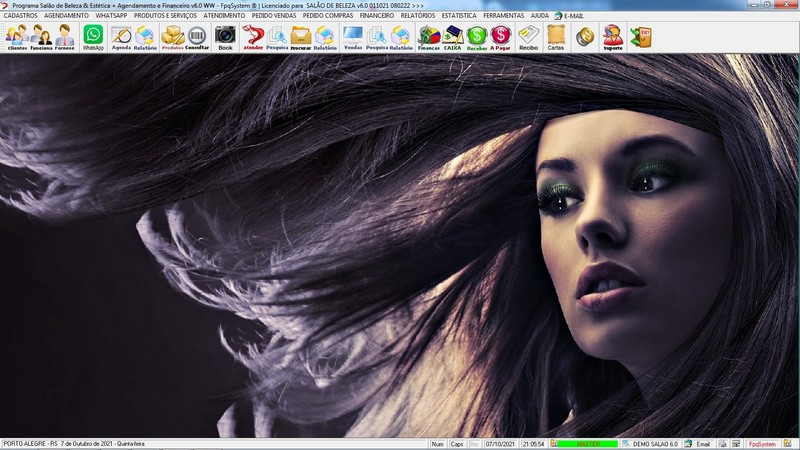Open the A Pagar red dollar icon

point(500,37)
